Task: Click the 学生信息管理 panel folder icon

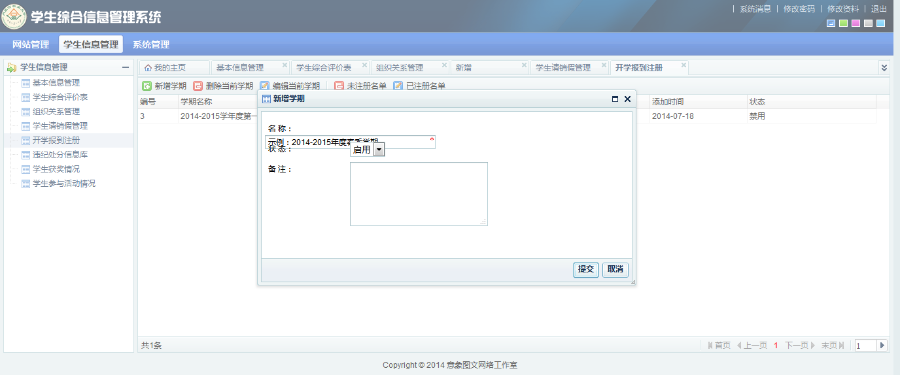Action: (11, 68)
